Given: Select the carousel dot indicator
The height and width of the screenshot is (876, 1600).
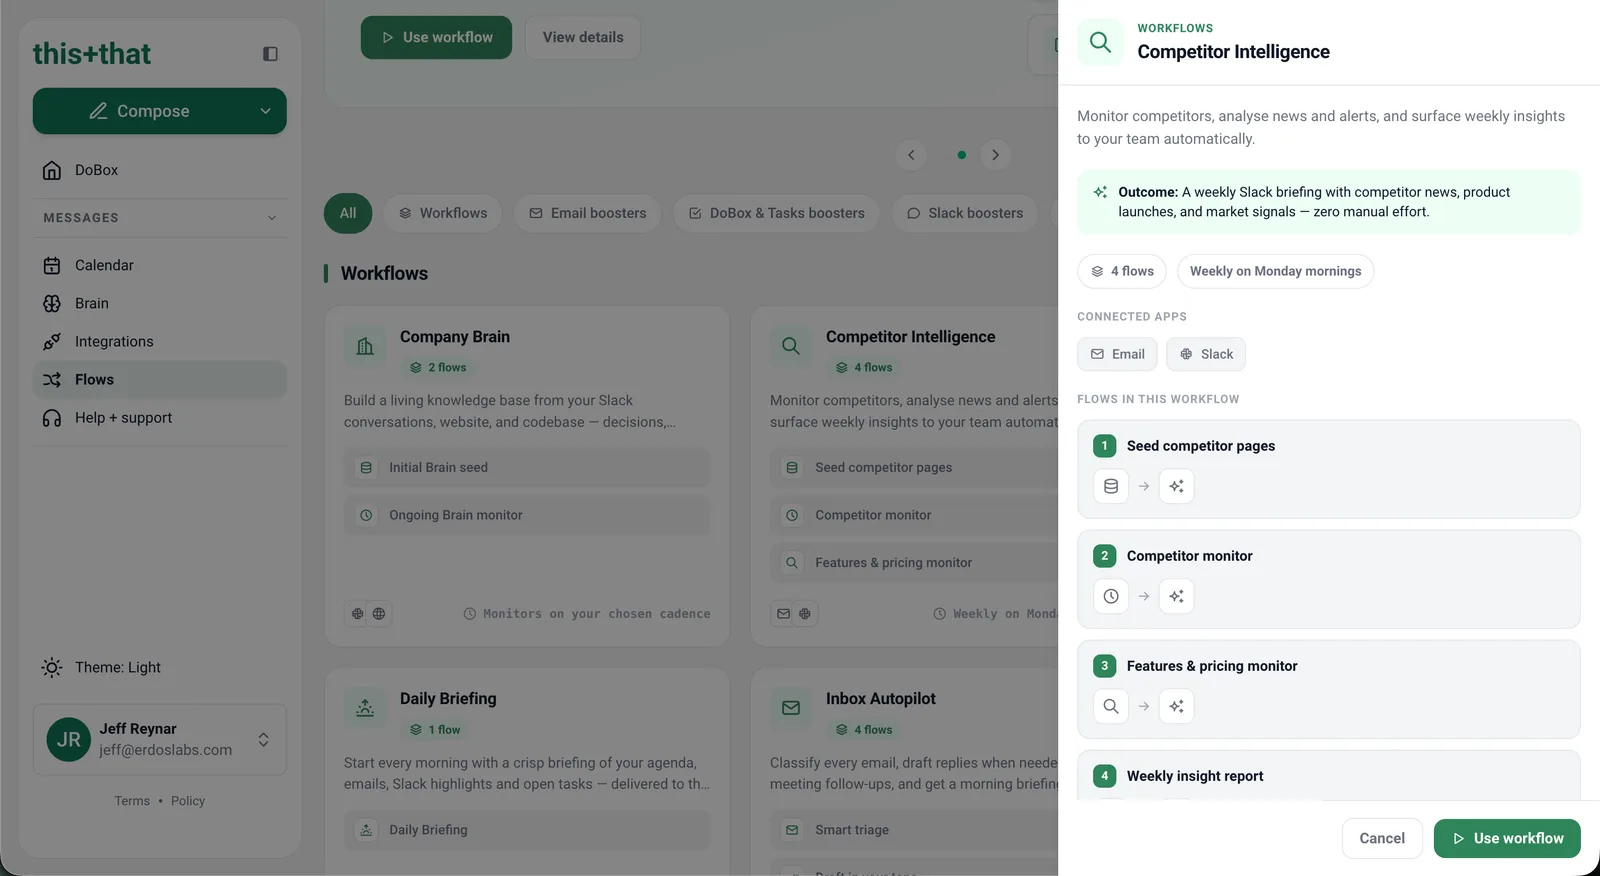Looking at the screenshot, I should (961, 155).
